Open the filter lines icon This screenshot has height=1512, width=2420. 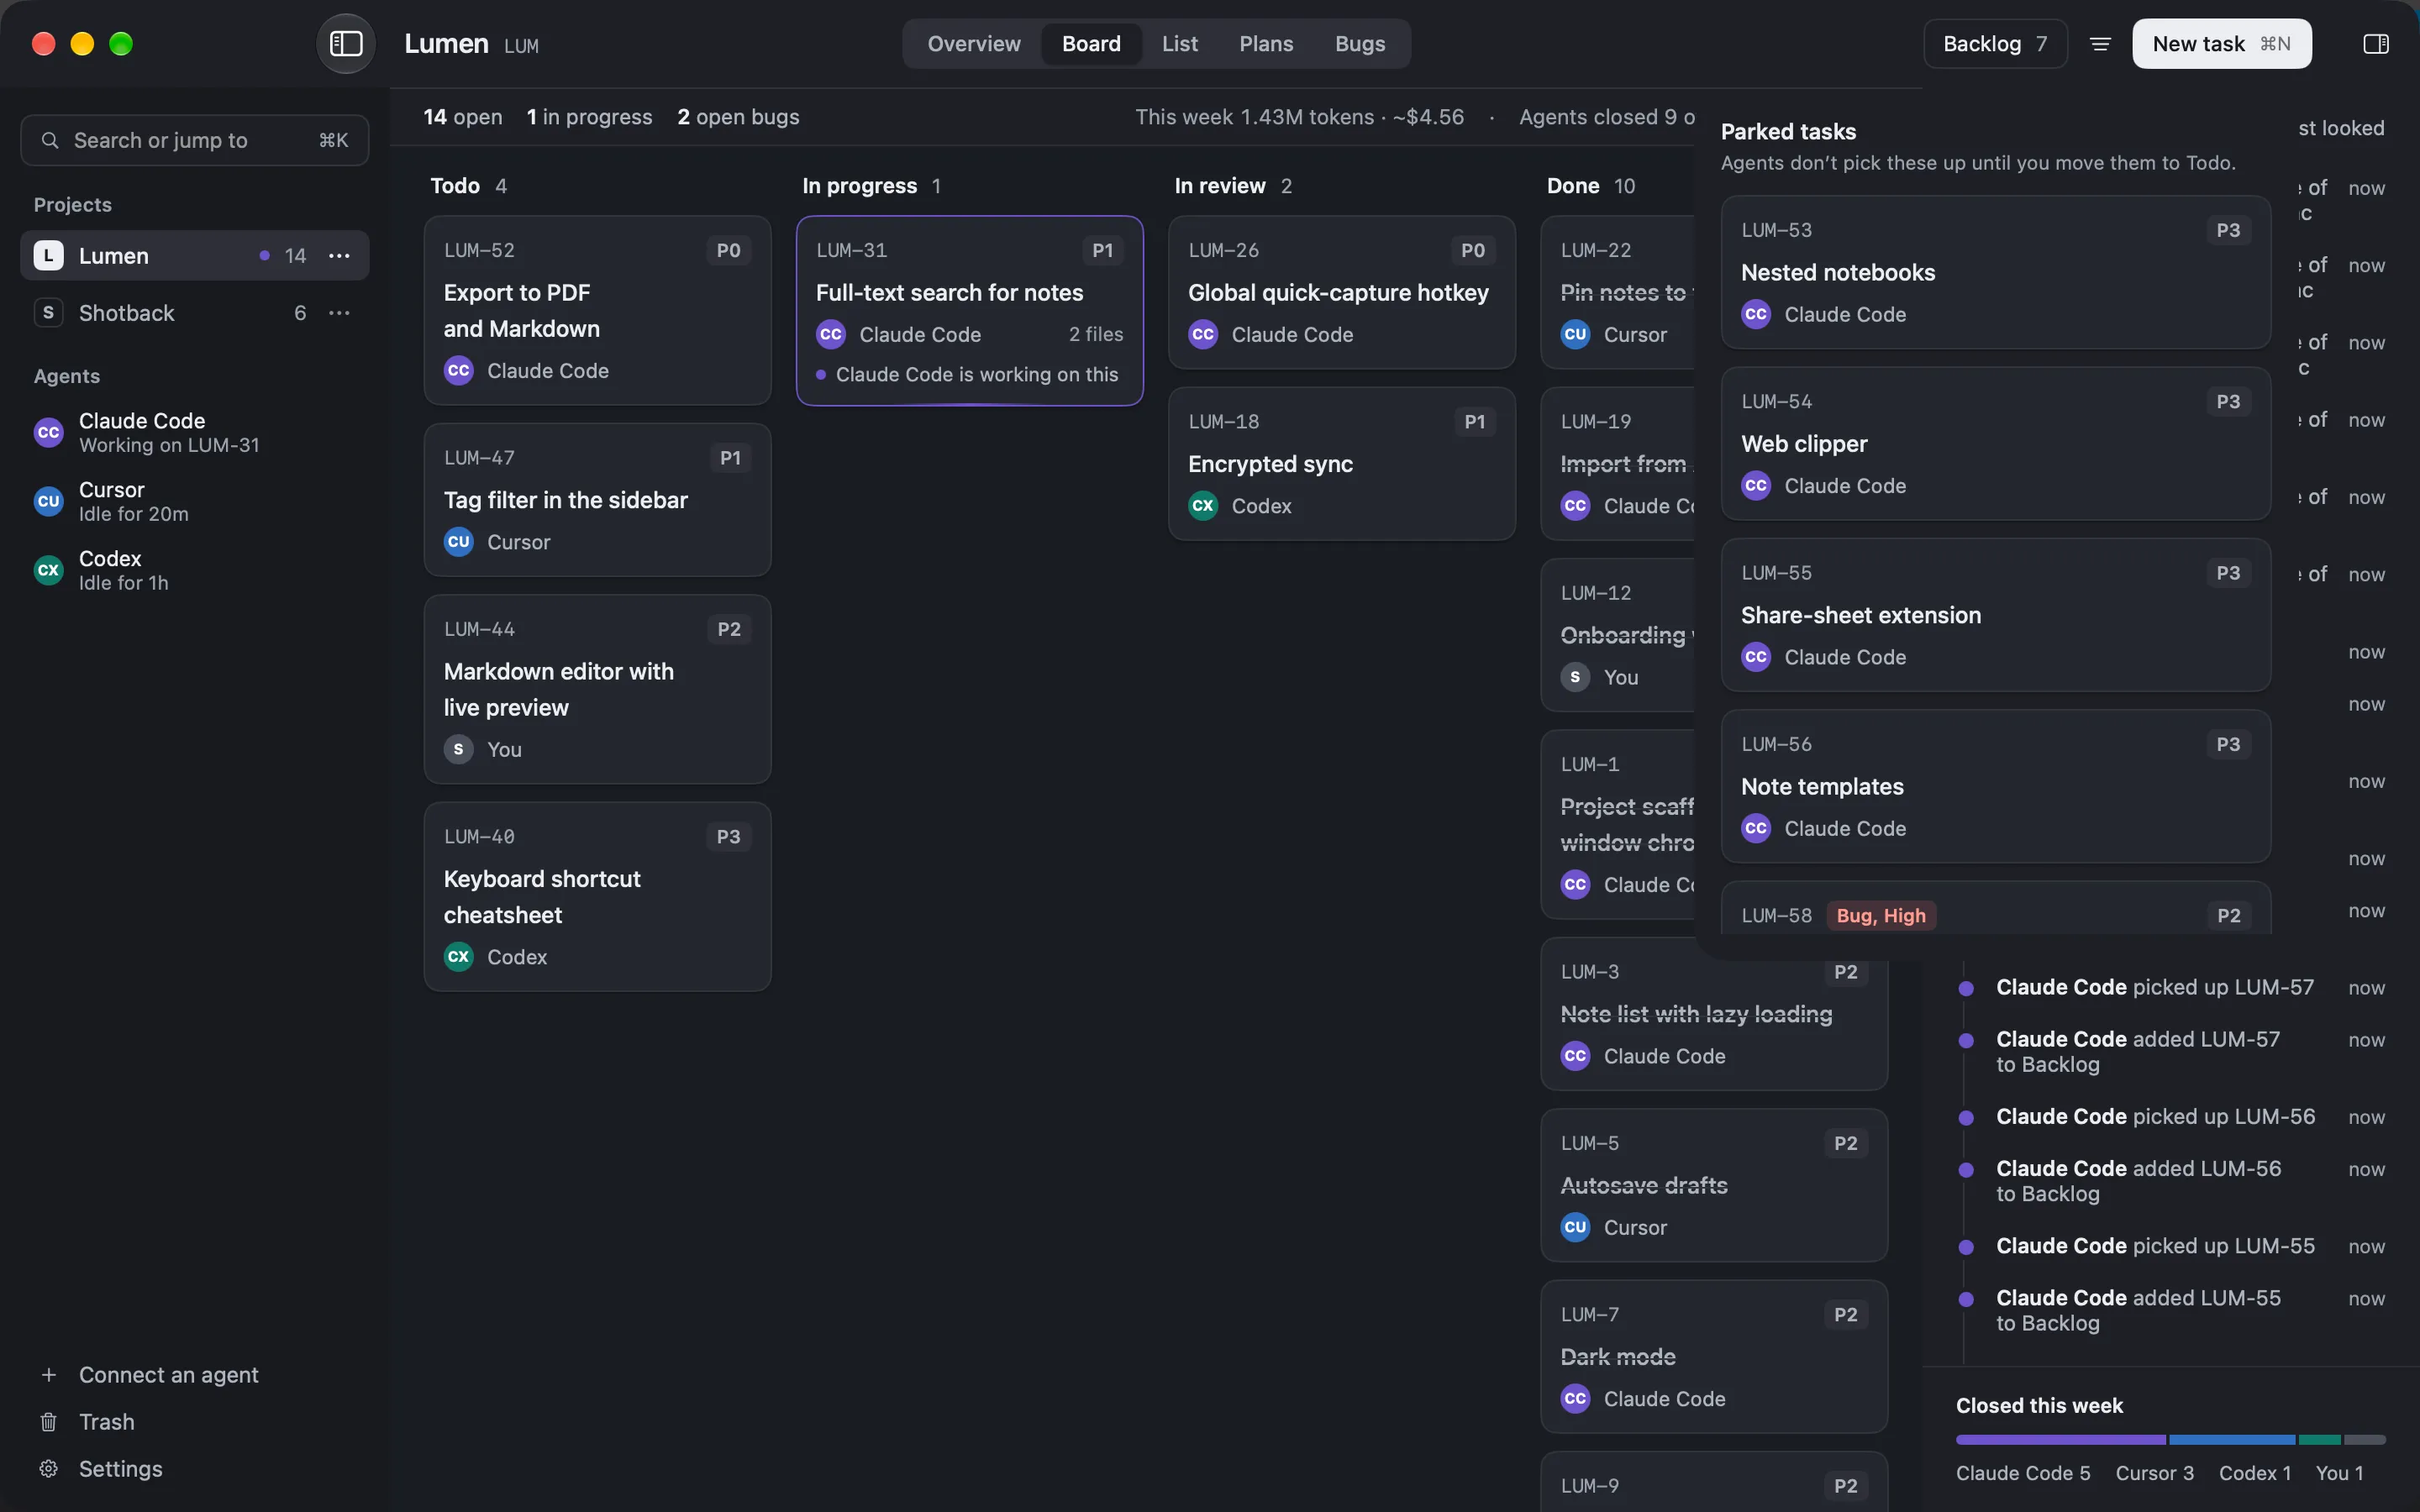click(x=2100, y=44)
